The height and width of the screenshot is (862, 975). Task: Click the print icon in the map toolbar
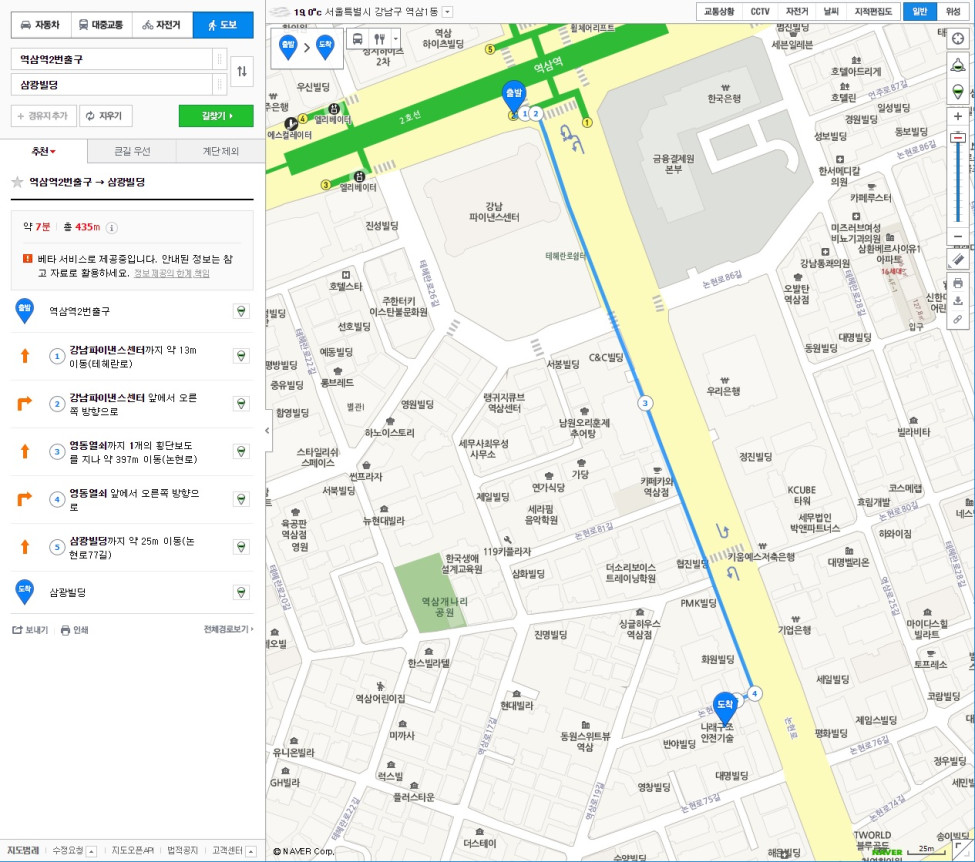(957, 283)
